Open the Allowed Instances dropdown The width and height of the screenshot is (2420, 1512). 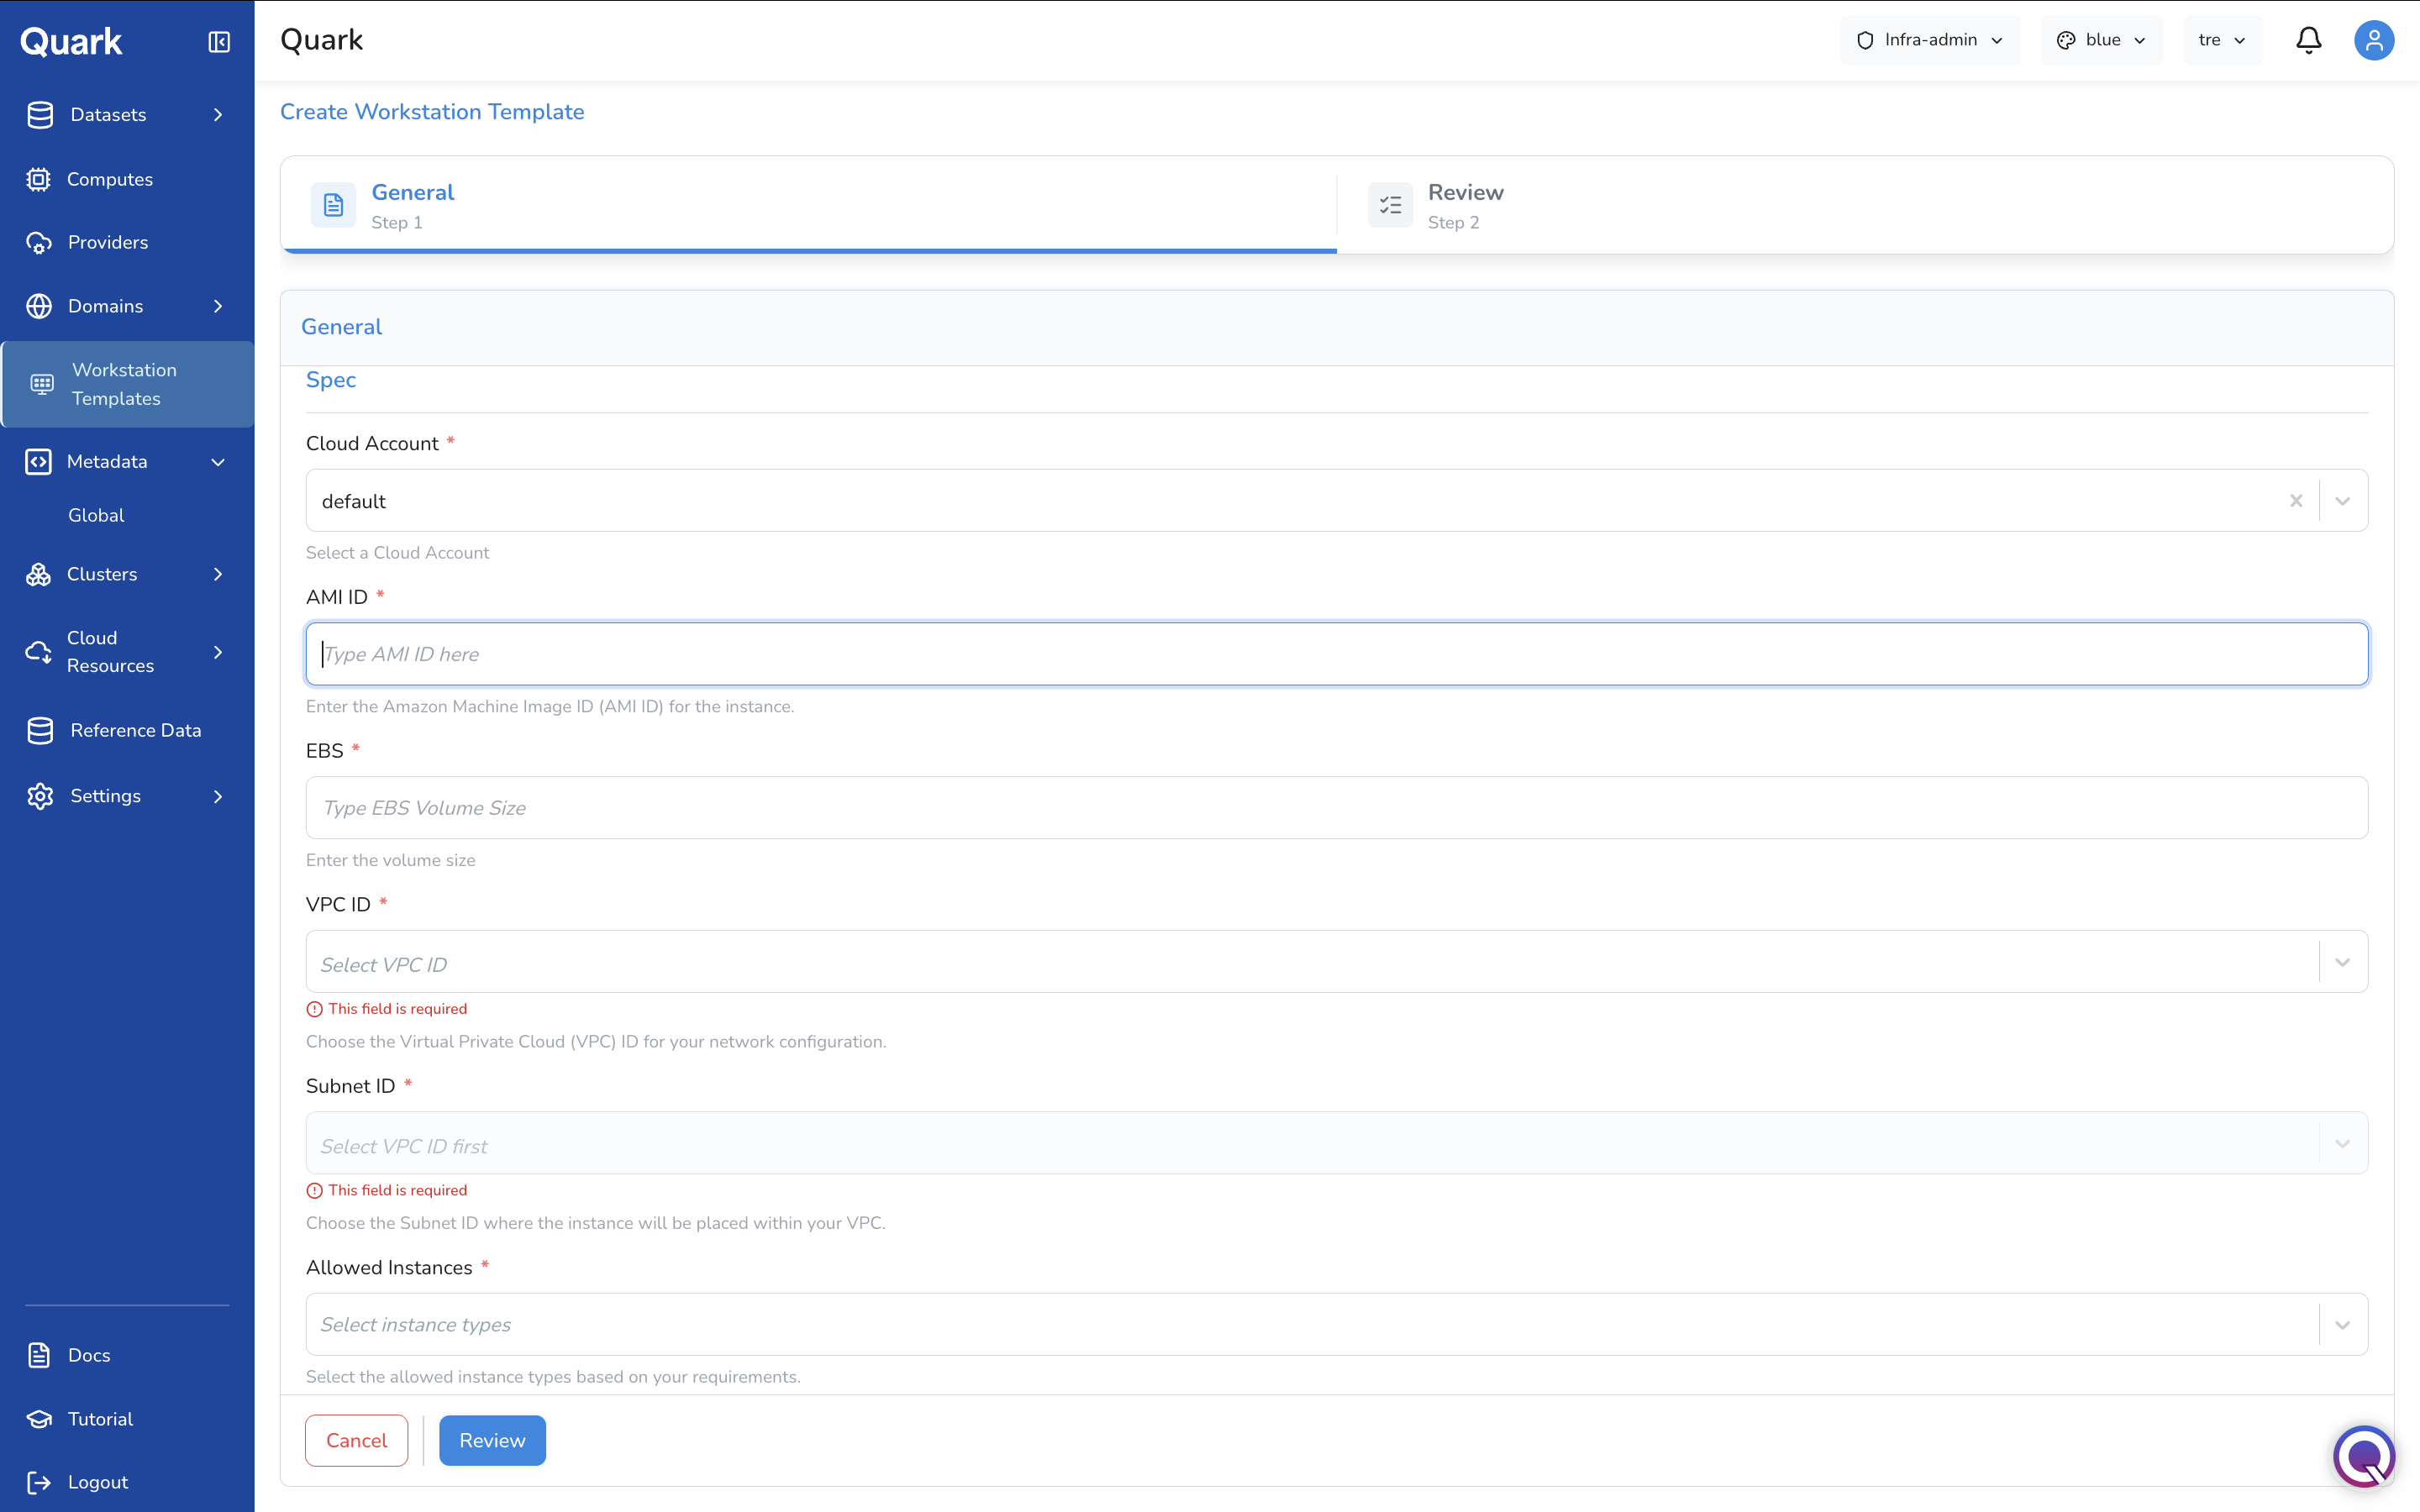tap(1337, 1325)
